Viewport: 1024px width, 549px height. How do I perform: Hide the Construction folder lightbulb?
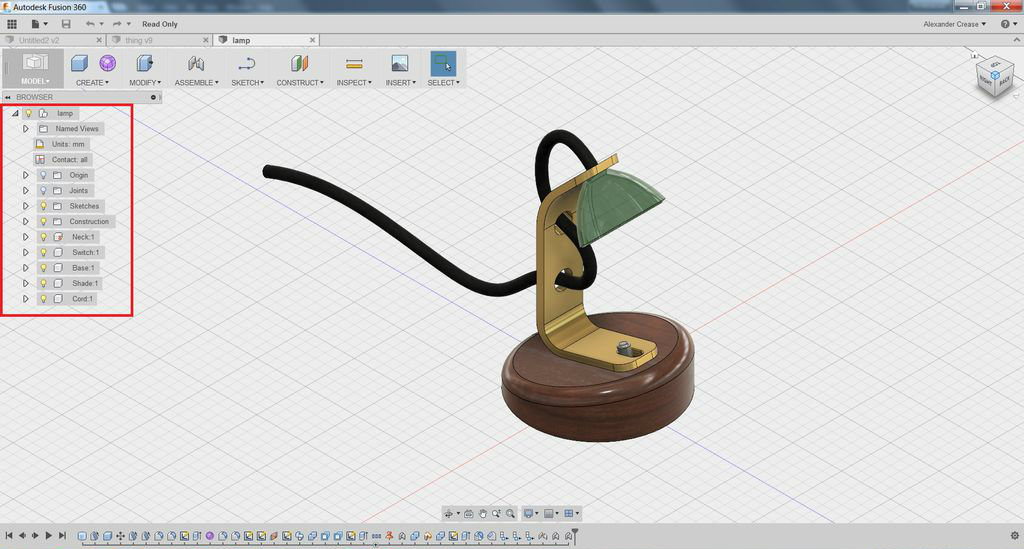[44, 222]
